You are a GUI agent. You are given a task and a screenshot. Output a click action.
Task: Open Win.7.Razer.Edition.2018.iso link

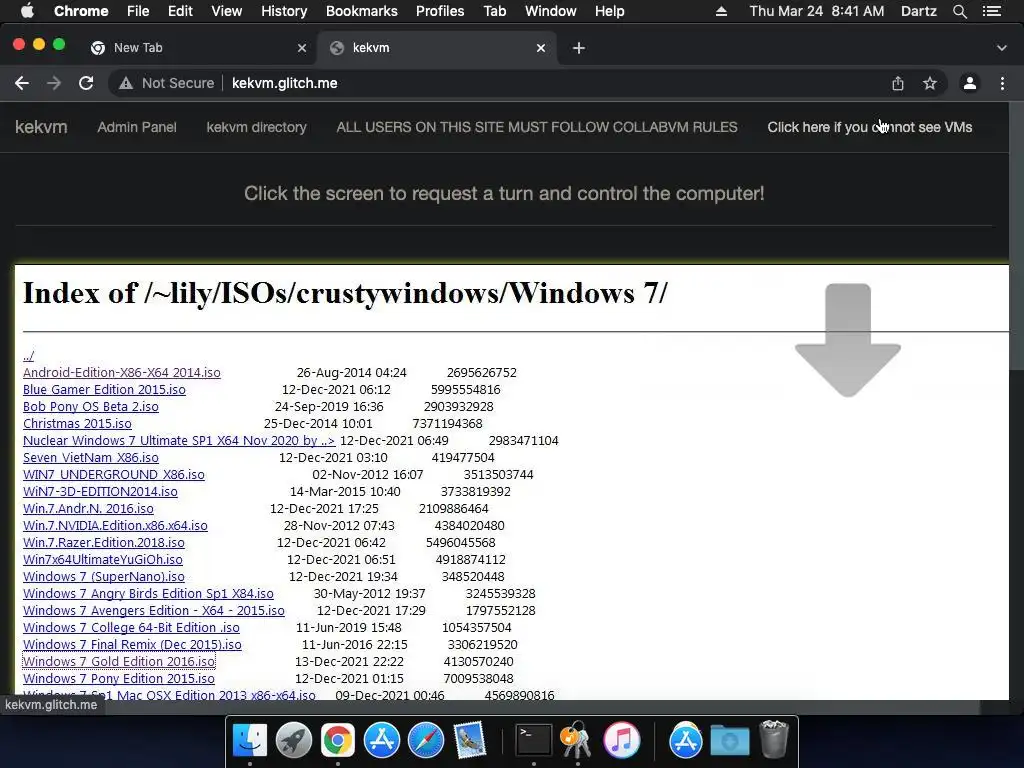coord(104,542)
